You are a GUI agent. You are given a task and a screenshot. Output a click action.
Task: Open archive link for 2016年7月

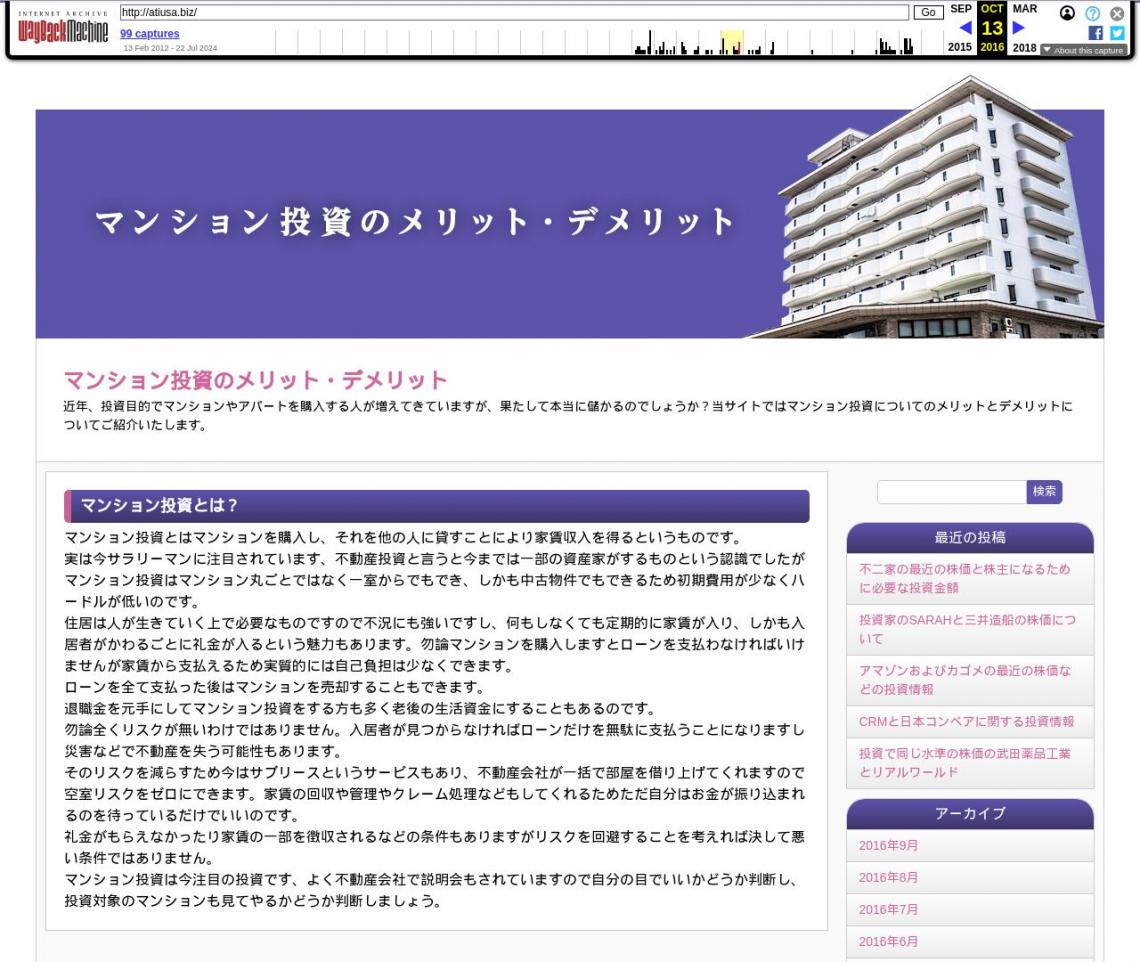888,910
